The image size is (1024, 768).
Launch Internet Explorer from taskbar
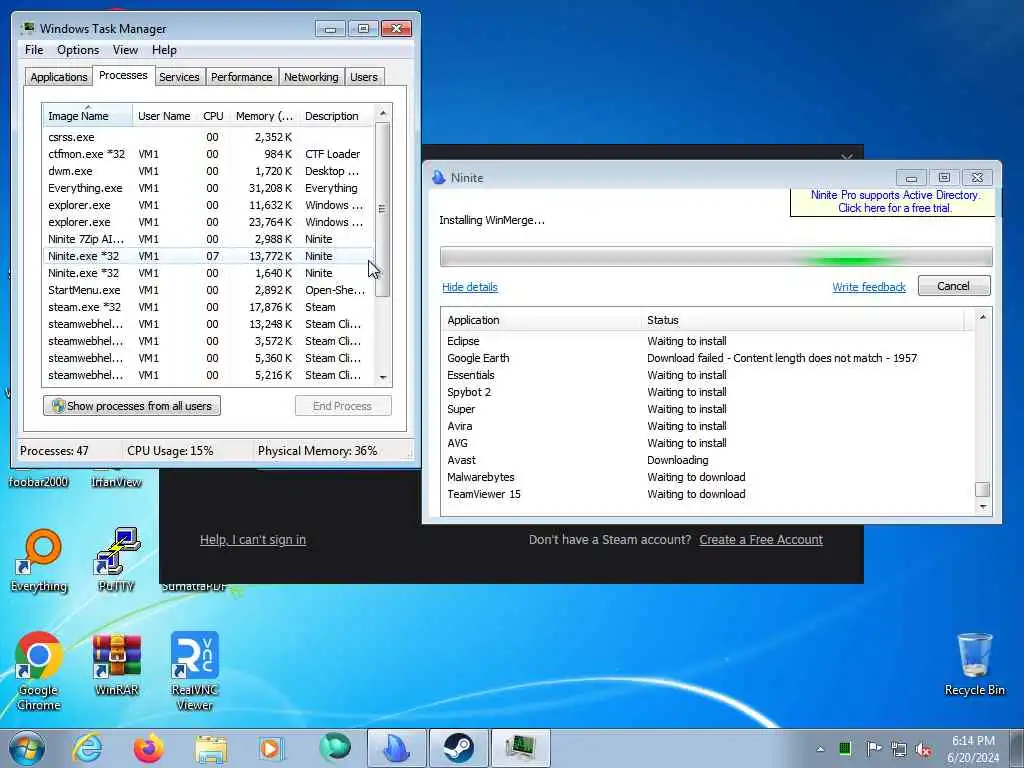(x=87, y=748)
